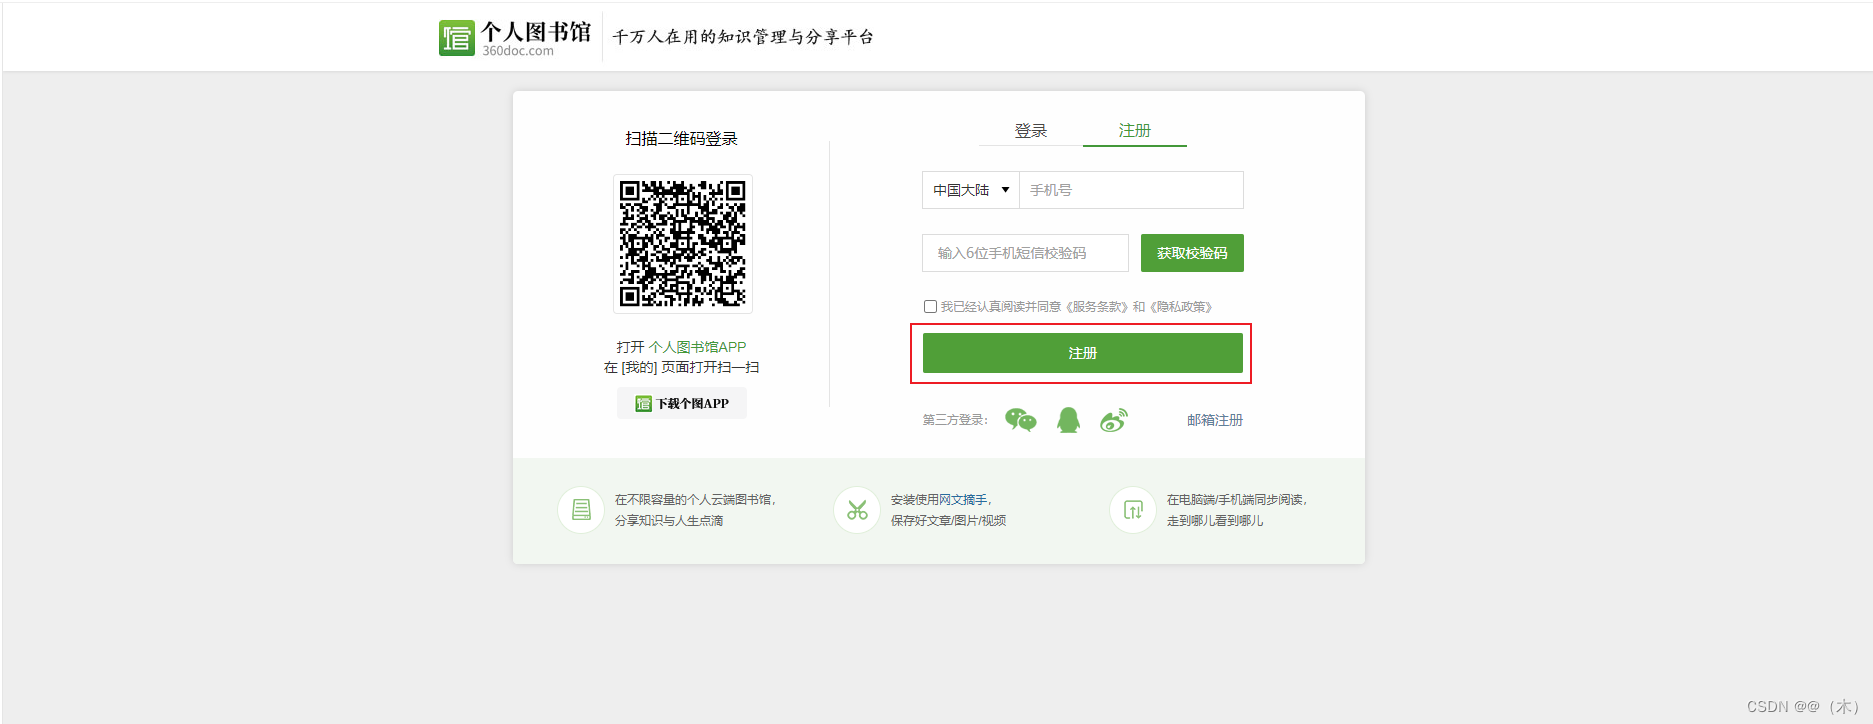
Task: Click the scissors web clipper icon
Action: pyautogui.click(x=857, y=510)
